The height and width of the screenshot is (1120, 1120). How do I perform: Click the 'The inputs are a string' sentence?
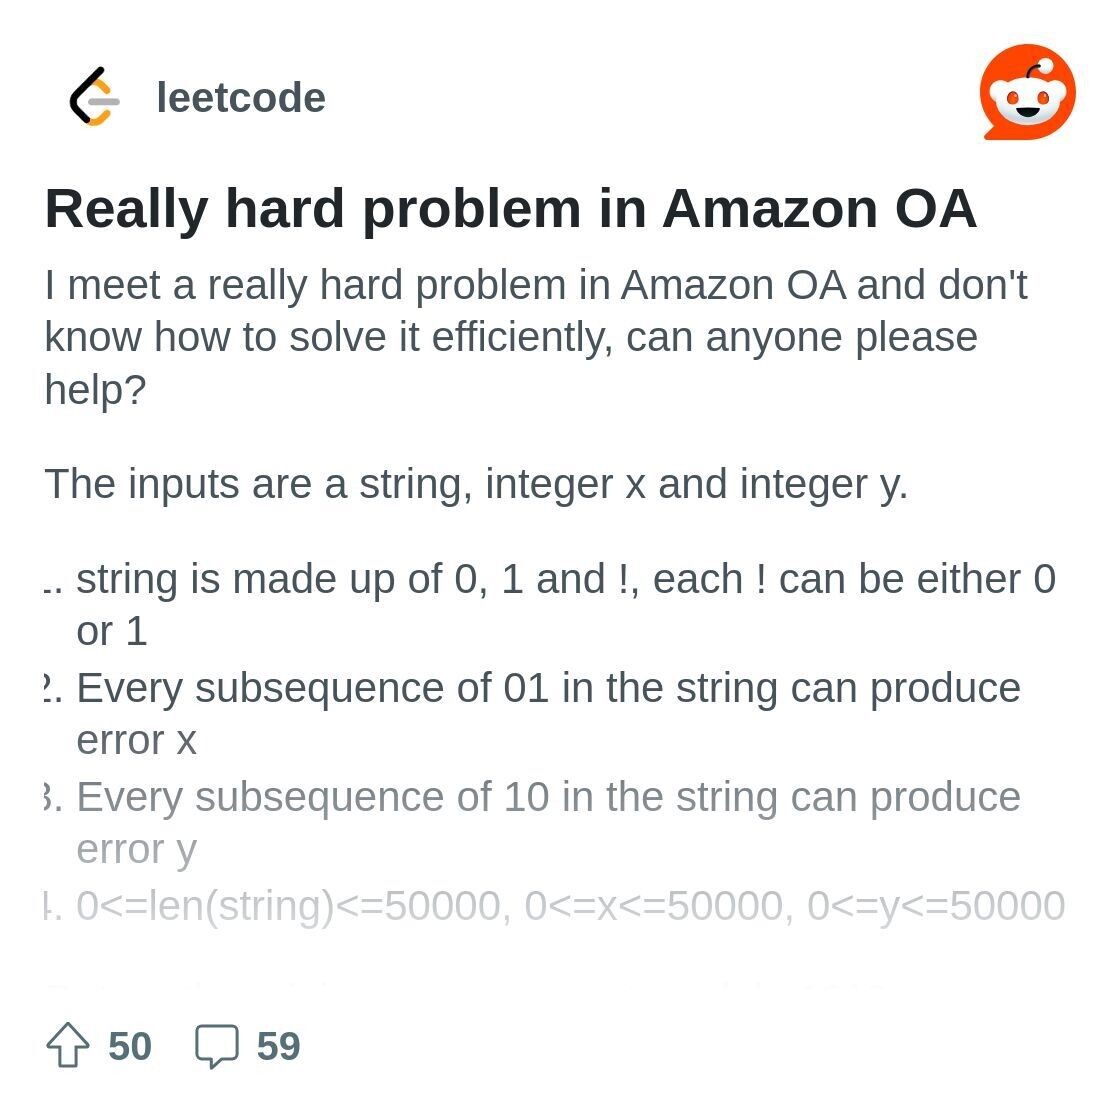[476, 484]
